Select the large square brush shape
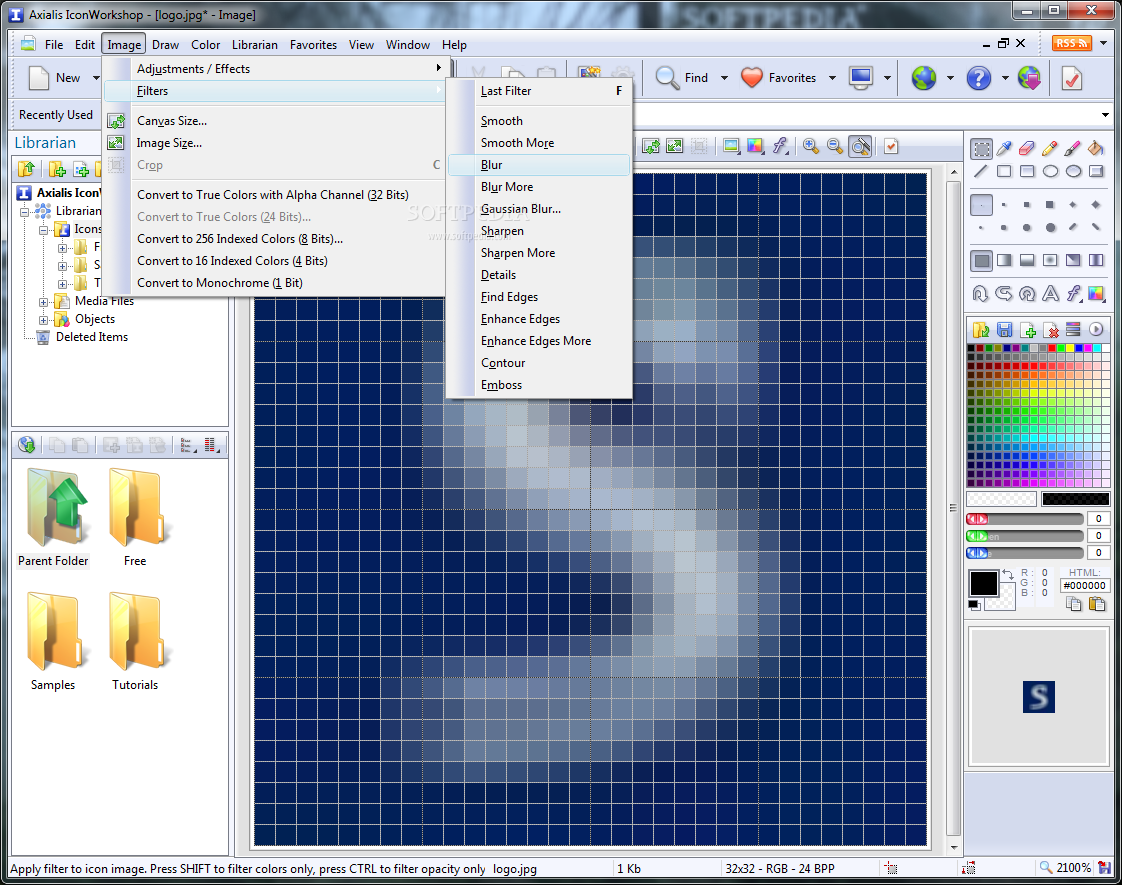The image size is (1122, 885). [1050, 205]
